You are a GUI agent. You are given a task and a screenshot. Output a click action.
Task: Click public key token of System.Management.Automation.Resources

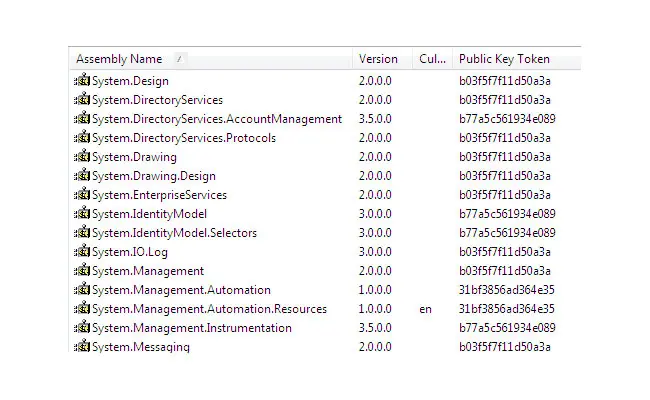[x=507, y=309]
